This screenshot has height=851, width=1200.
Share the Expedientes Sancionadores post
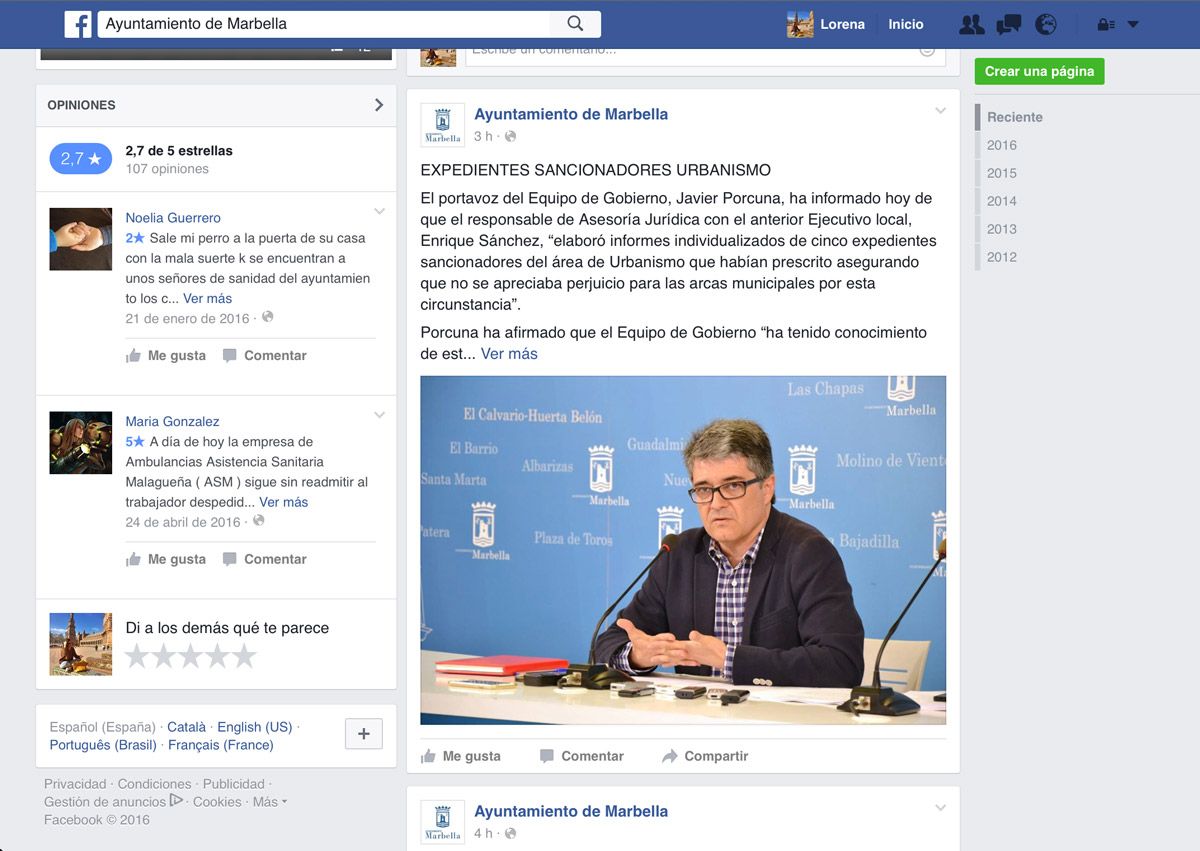[705, 756]
